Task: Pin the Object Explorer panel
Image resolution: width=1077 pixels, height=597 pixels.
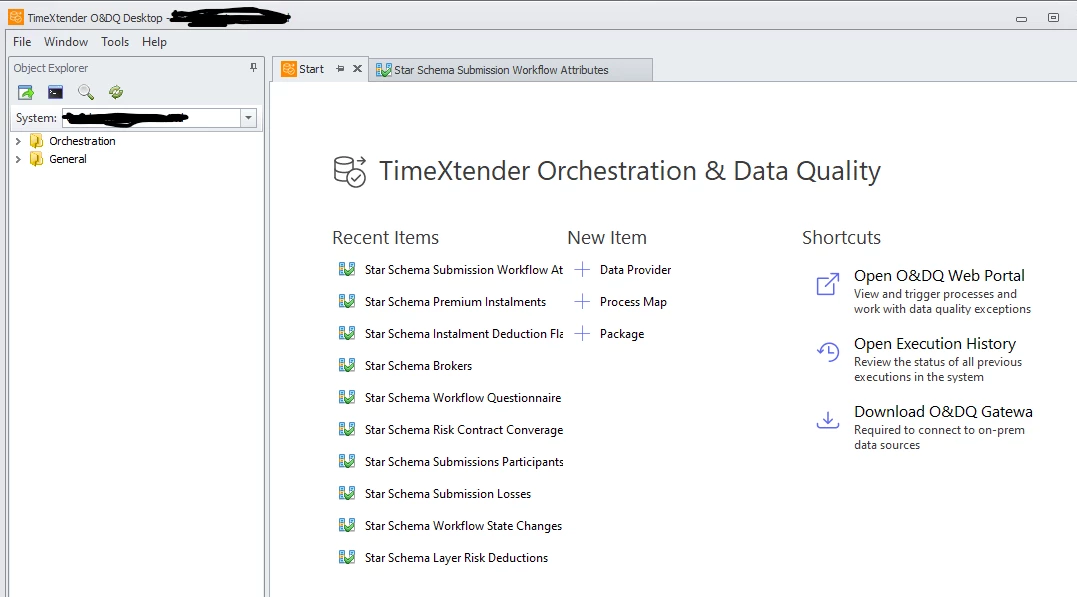Action: (253, 67)
